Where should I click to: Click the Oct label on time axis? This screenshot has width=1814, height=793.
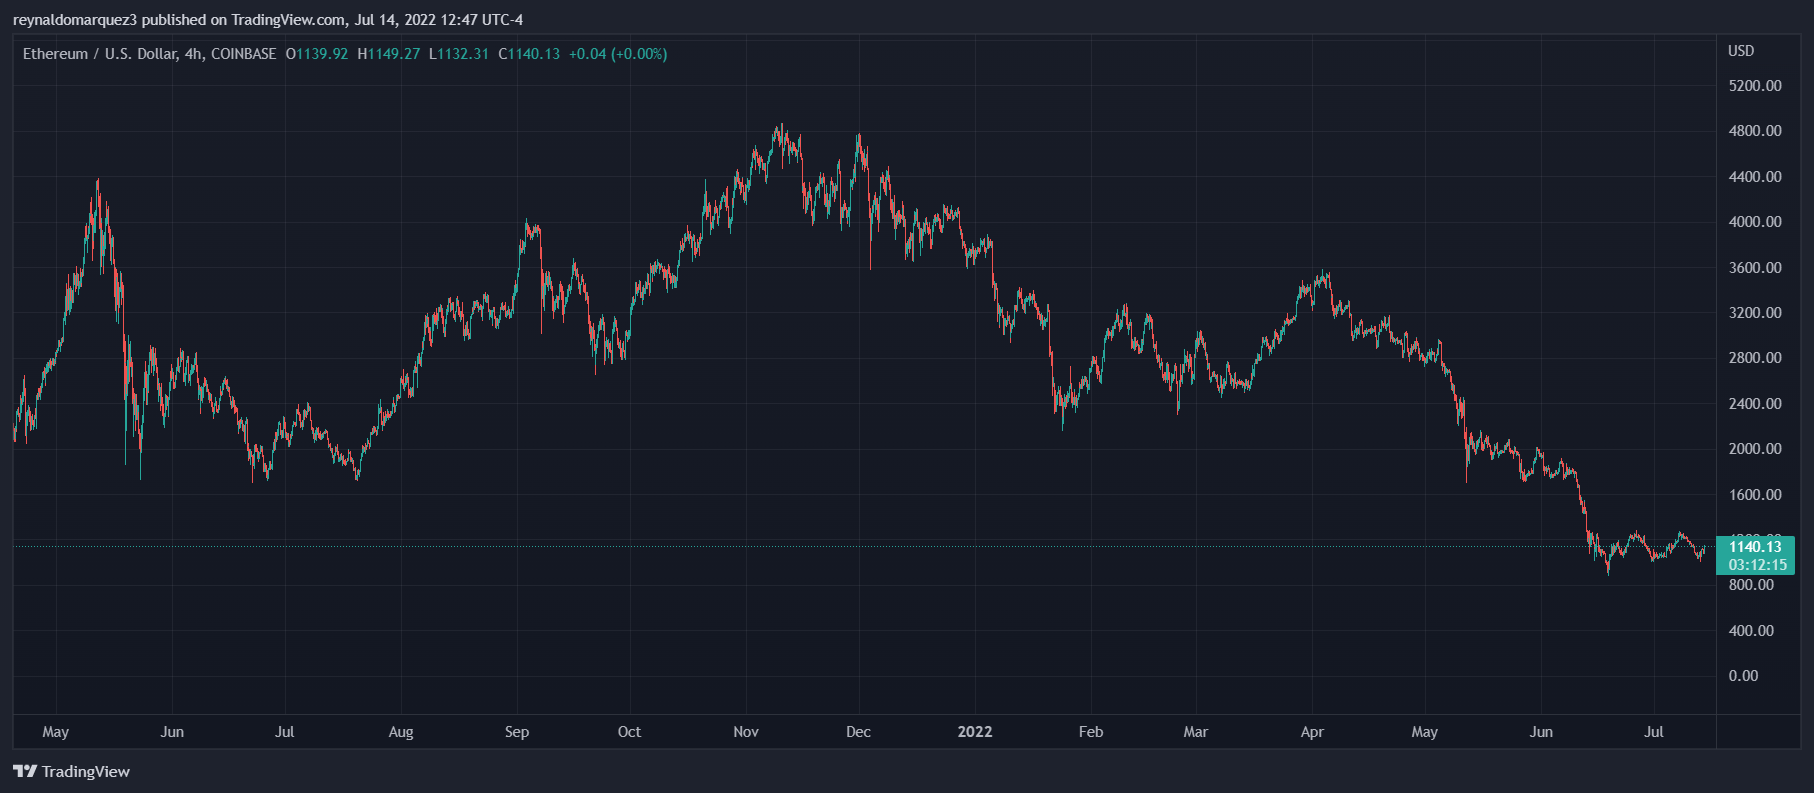point(629,732)
